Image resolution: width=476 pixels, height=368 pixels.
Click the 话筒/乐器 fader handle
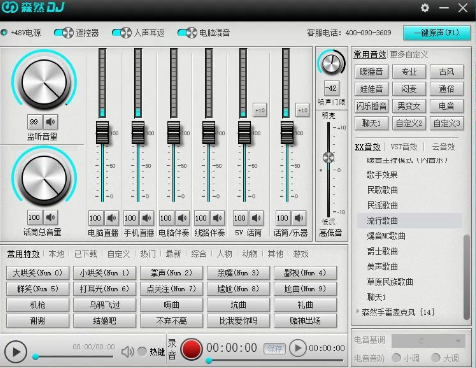point(287,133)
